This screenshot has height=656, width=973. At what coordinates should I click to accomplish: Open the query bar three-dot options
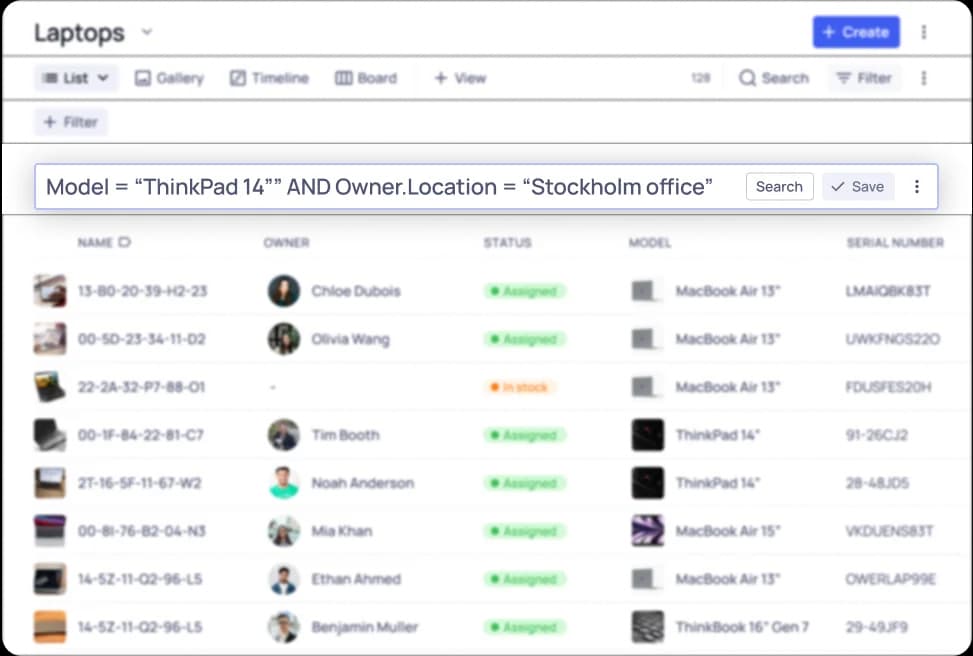(917, 187)
